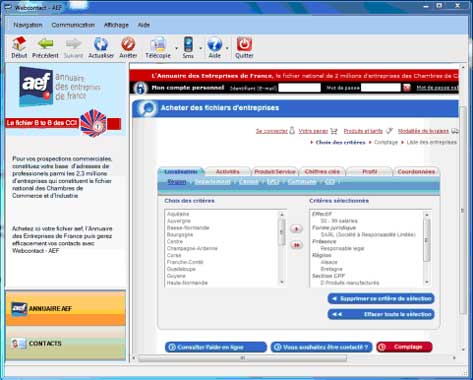
Task: Open Télécopie fax tool
Action: click(158, 47)
